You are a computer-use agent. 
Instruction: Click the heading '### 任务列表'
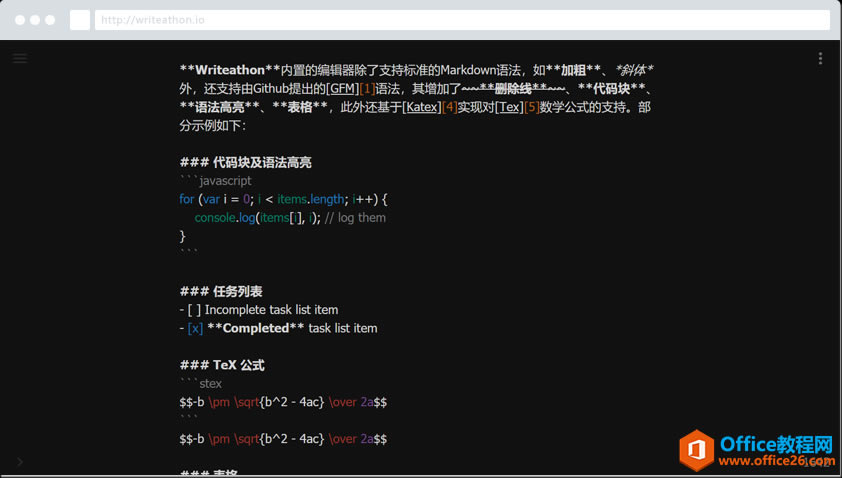[x=221, y=292]
